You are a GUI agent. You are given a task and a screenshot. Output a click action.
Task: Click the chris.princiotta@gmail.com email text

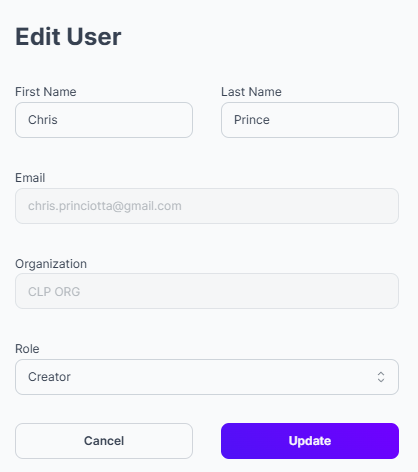point(105,206)
